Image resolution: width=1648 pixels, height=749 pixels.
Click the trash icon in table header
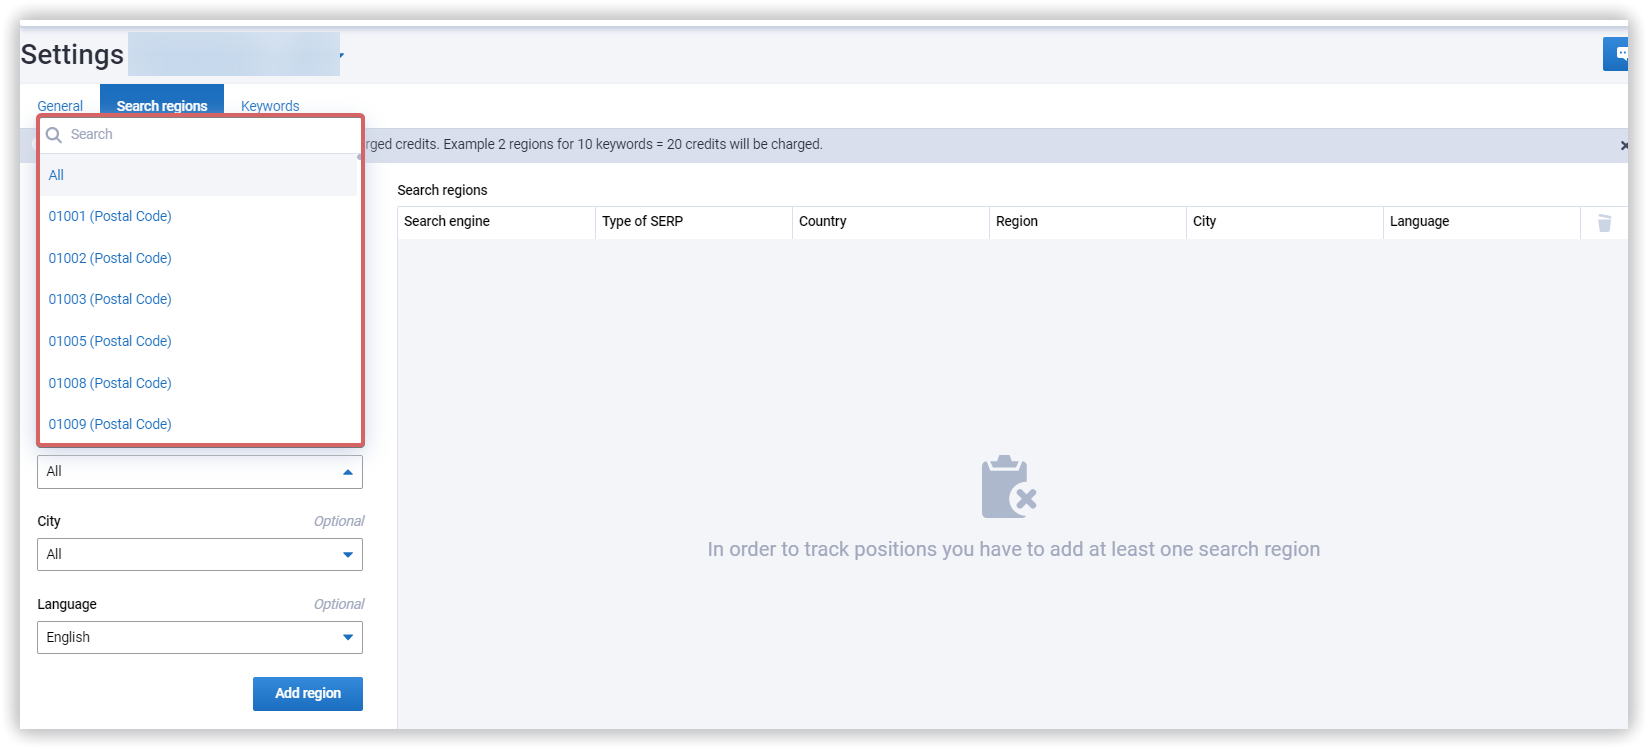[x=1604, y=223]
